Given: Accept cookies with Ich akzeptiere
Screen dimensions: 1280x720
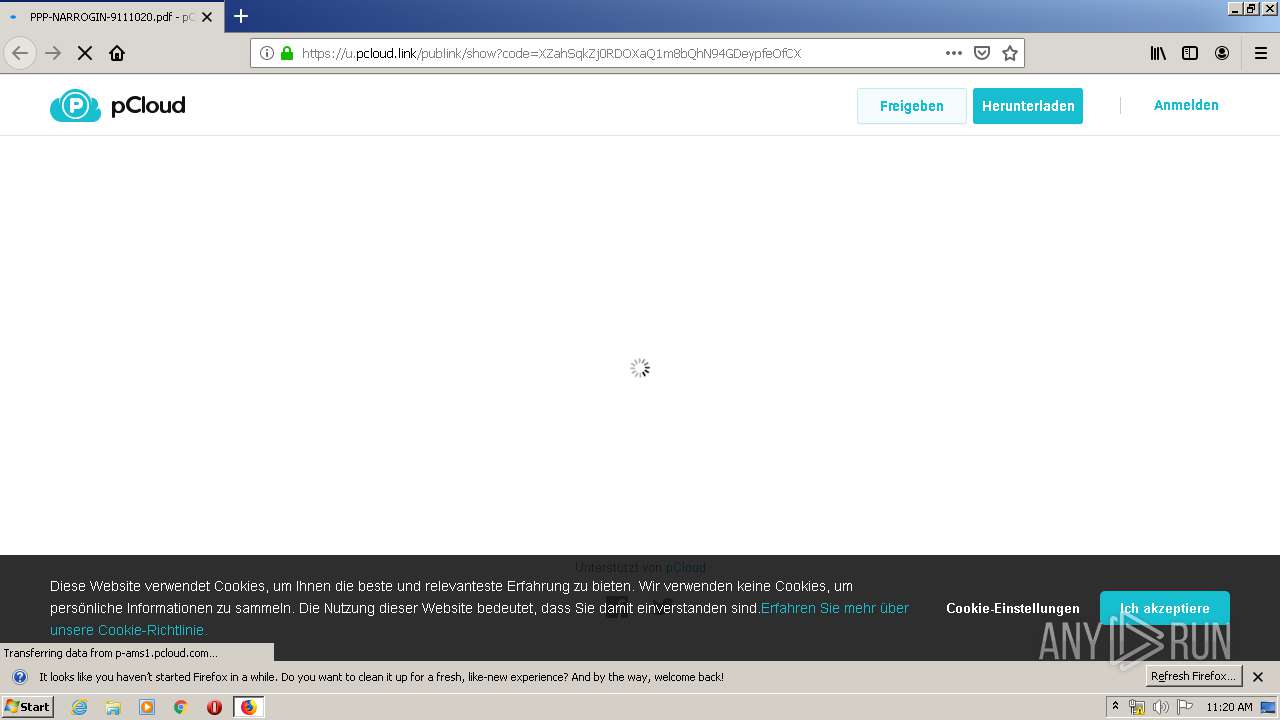Looking at the screenshot, I should [x=1165, y=608].
